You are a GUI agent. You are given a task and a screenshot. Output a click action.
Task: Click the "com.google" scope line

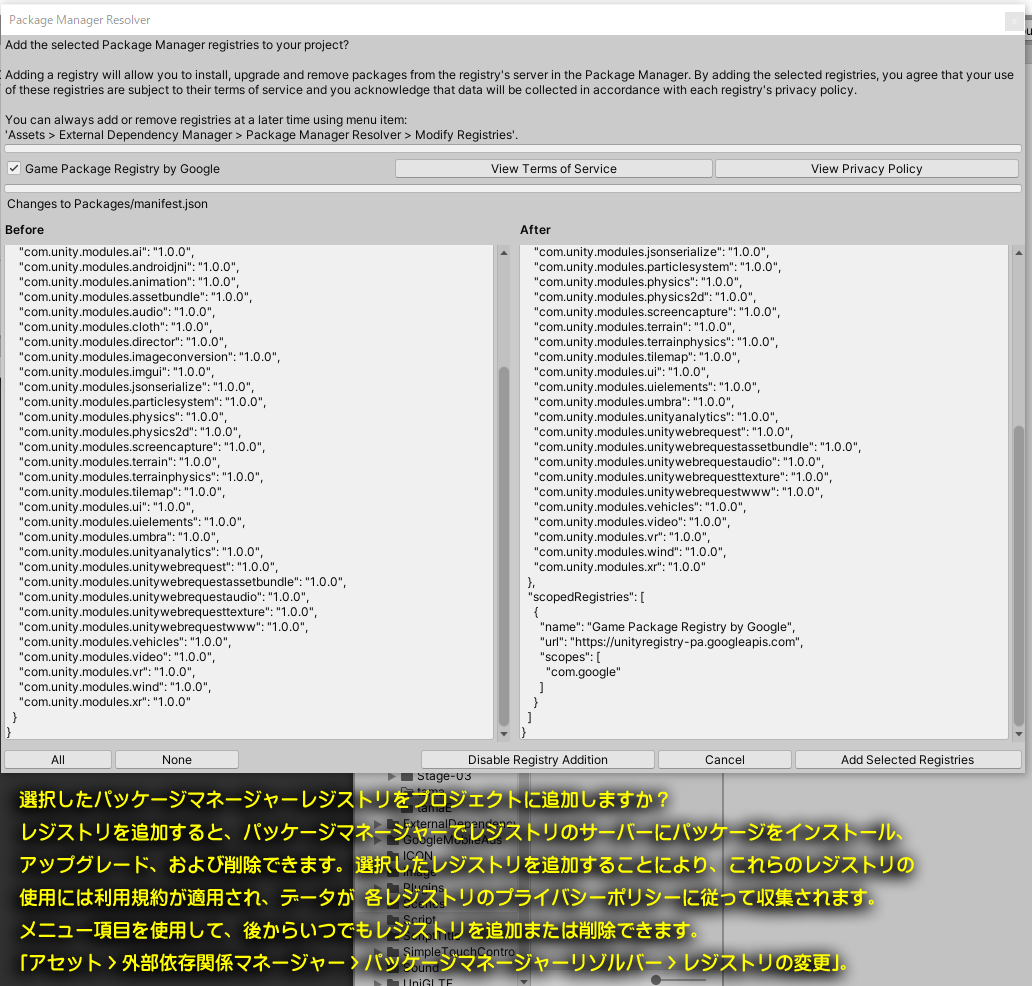point(583,672)
